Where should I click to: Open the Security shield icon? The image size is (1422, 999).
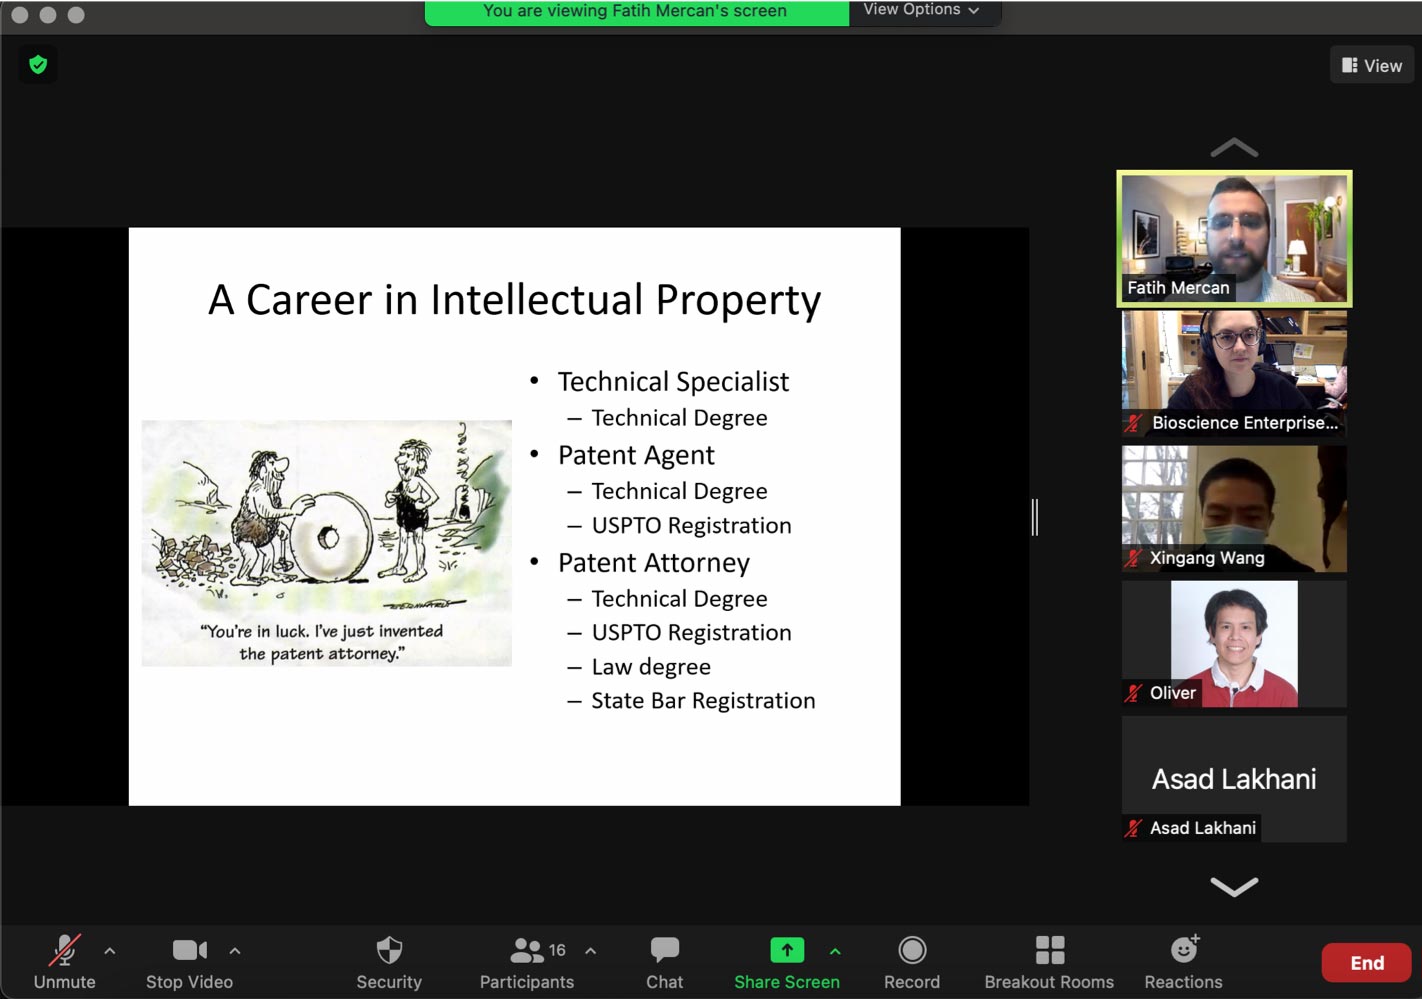click(x=389, y=950)
